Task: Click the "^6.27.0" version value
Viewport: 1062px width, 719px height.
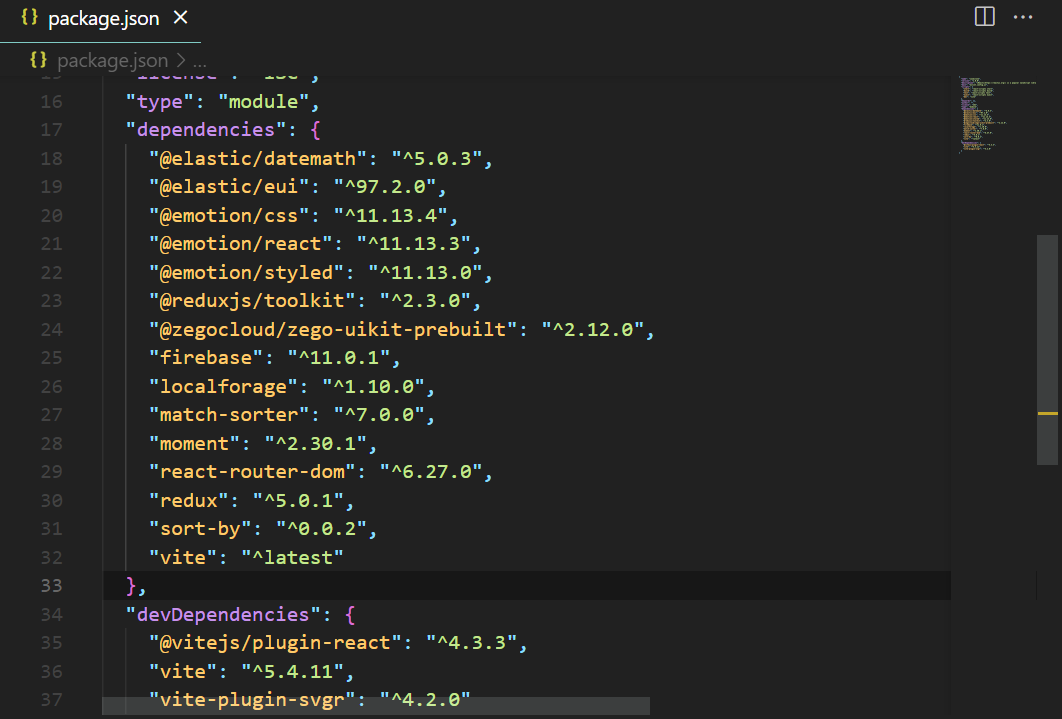Action: click(x=430, y=472)
